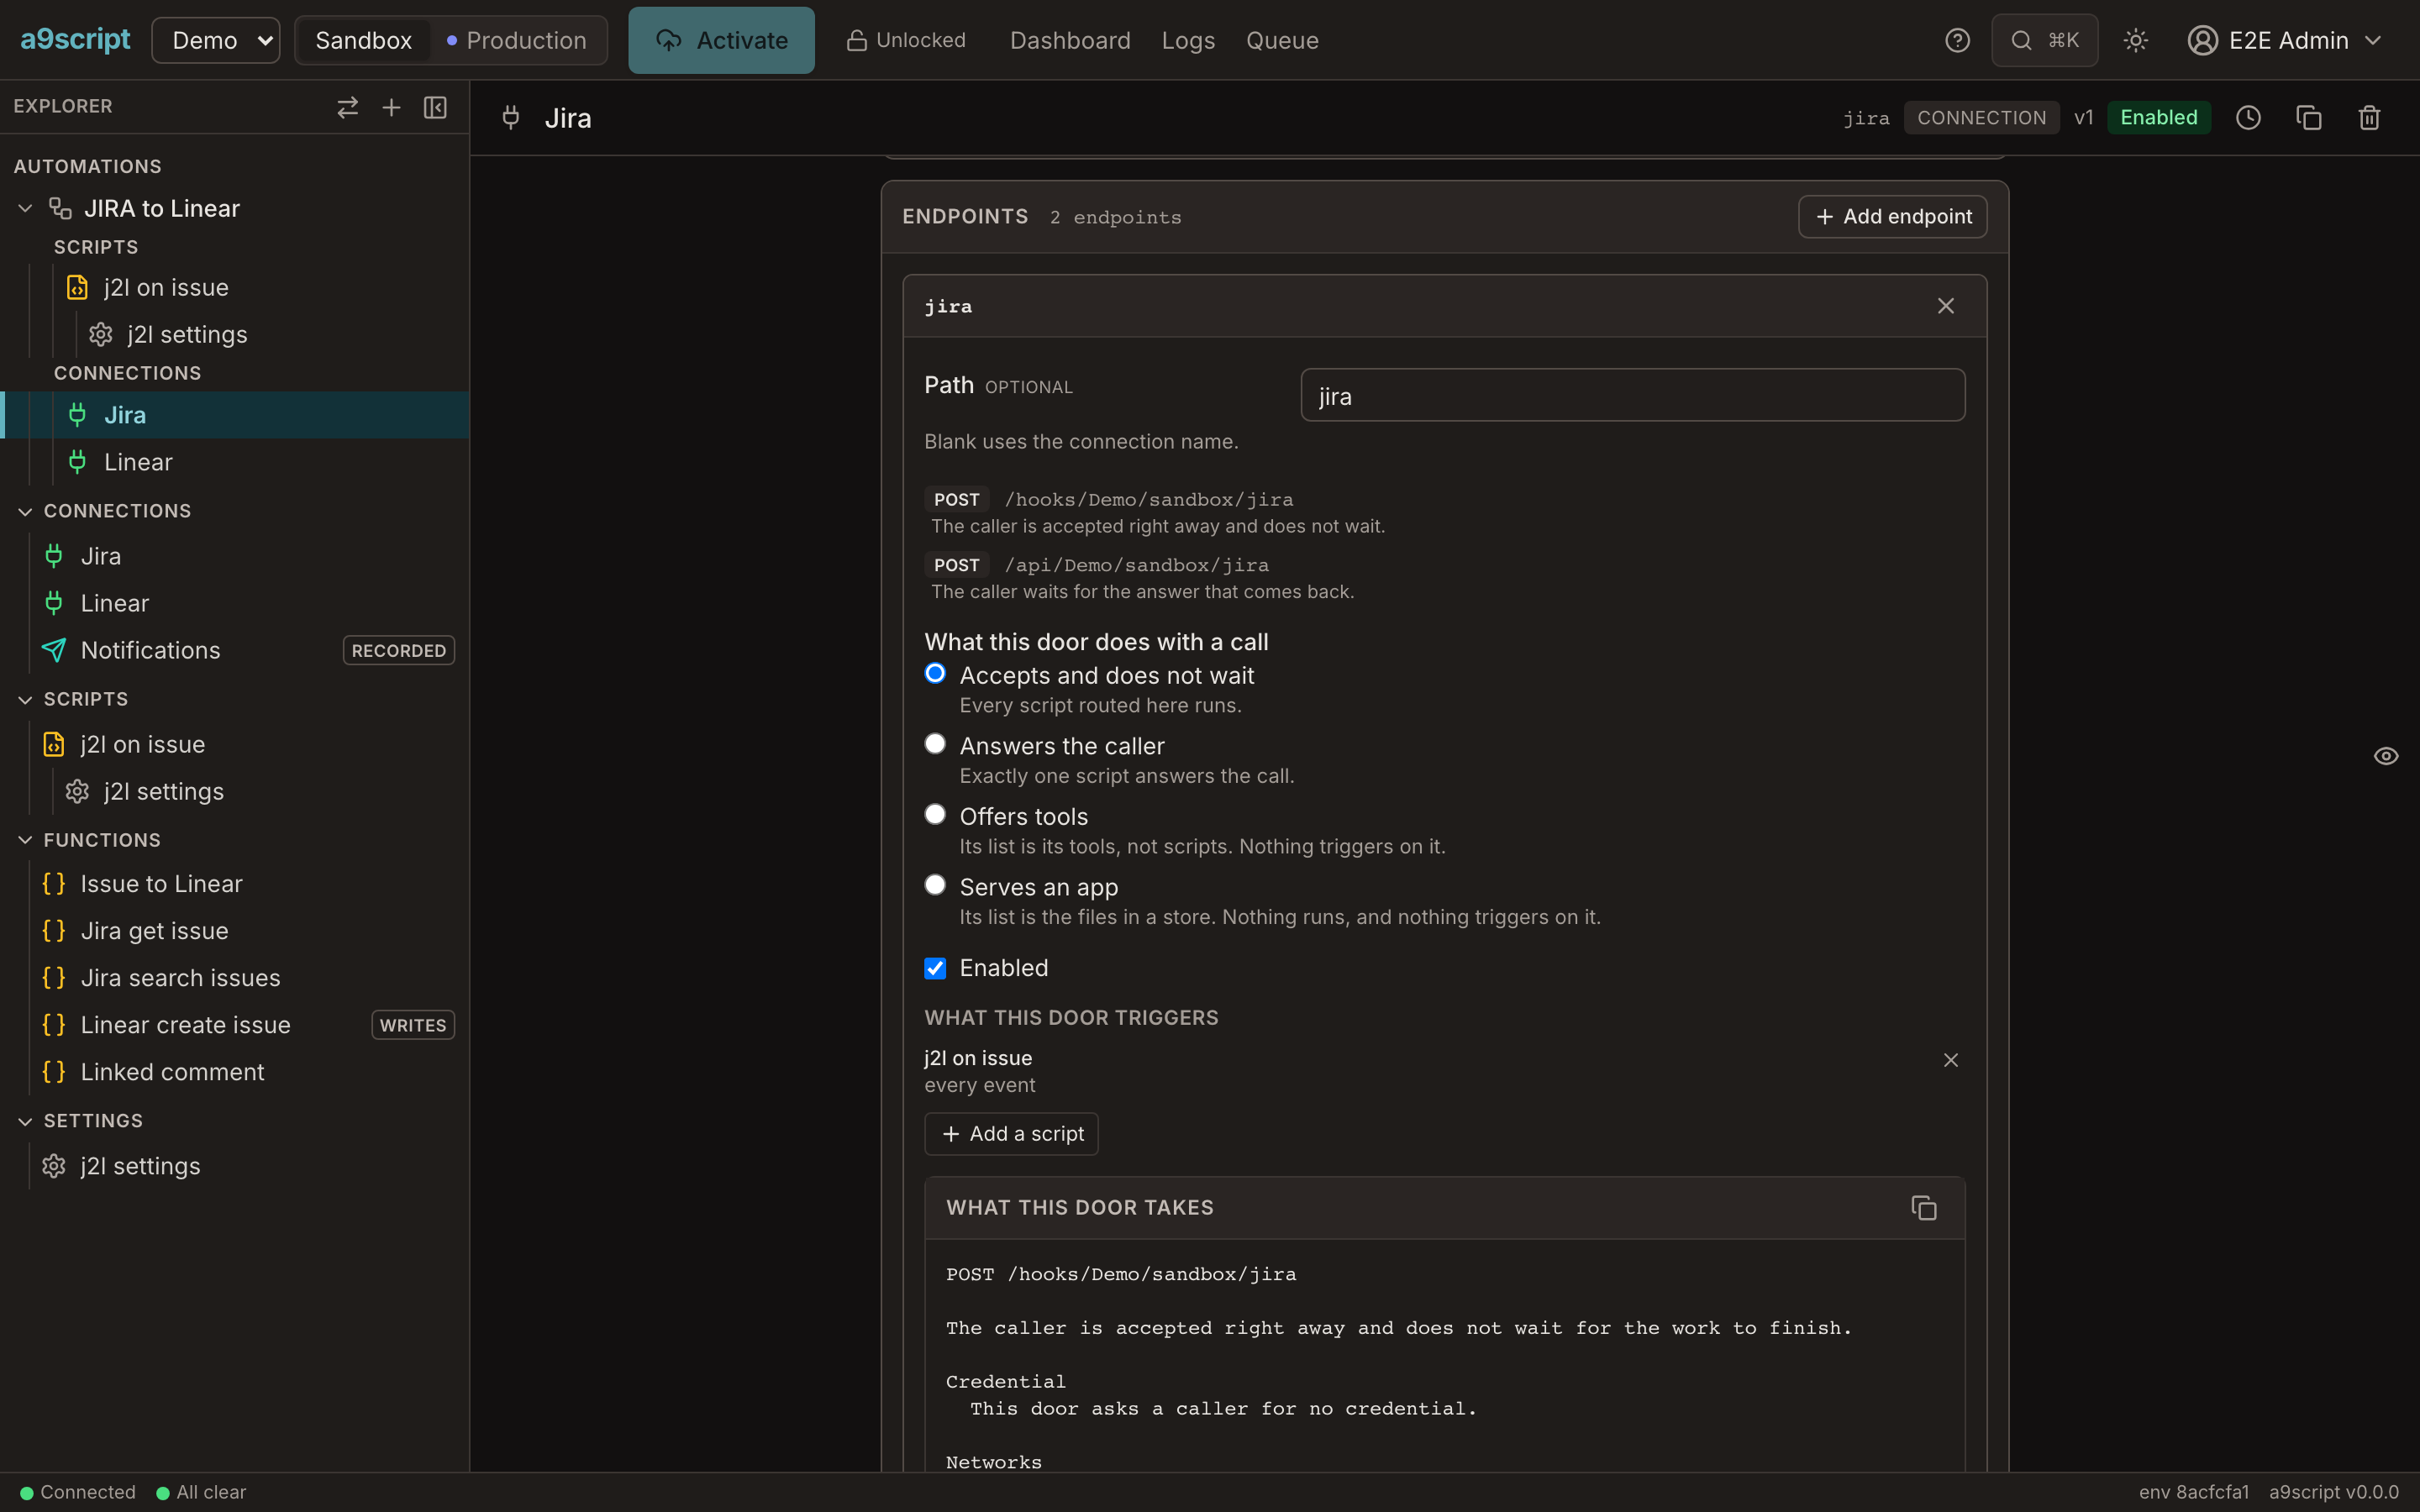The width and height of the screenshot is (2420, 1512).
Task: Switch to the Production environment
Action: [516, 40]
